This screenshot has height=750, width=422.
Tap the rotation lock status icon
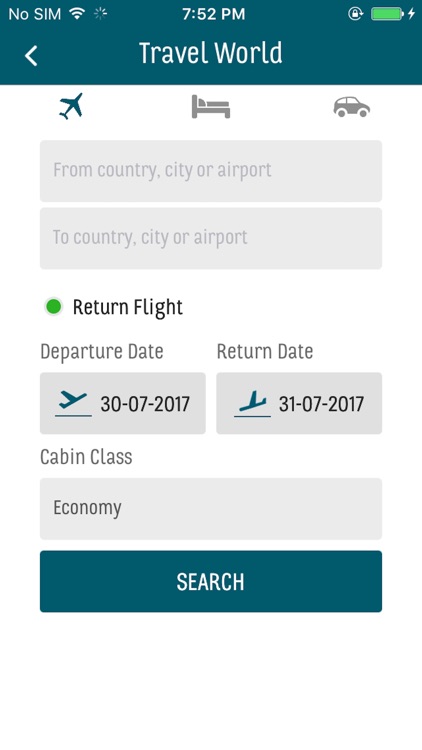[355, 14]
